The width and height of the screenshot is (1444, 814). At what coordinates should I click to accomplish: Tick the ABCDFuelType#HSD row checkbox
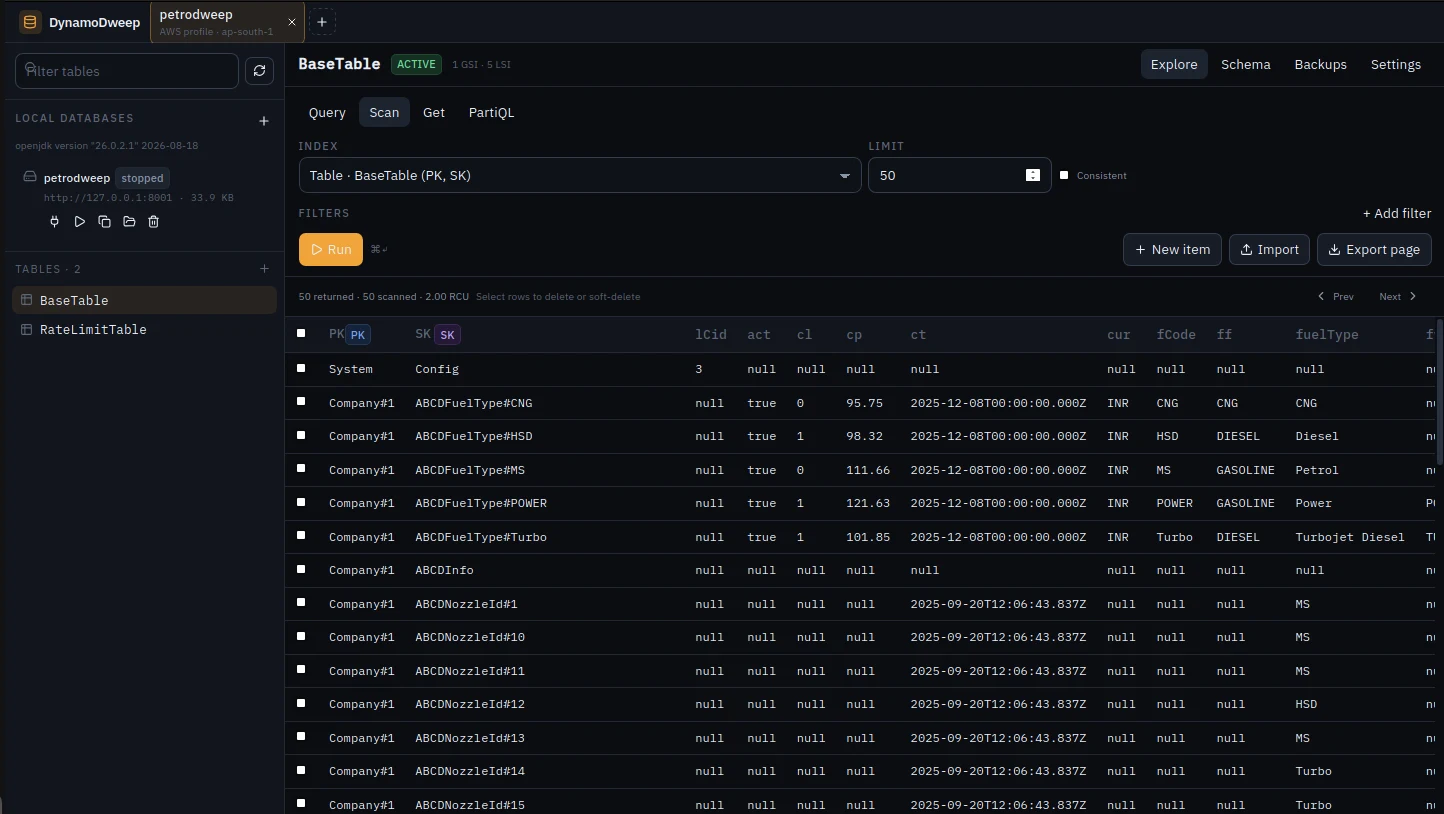[301, 435]
